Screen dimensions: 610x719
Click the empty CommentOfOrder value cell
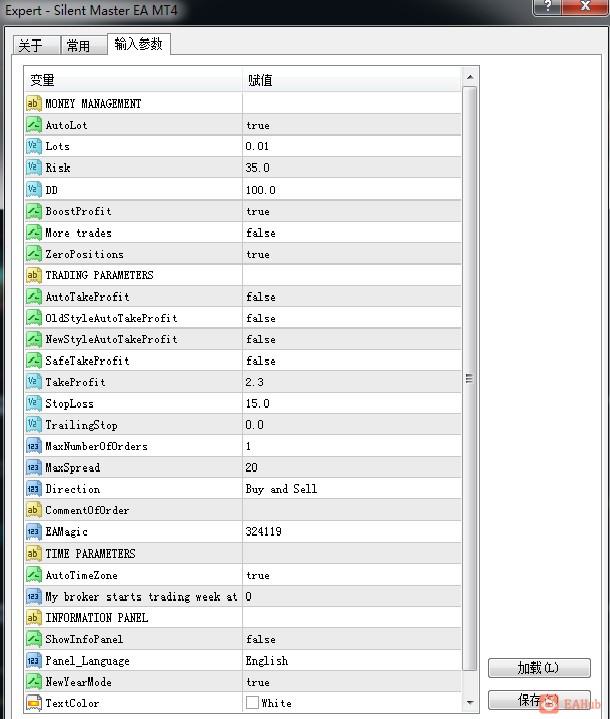pos(352,510)
